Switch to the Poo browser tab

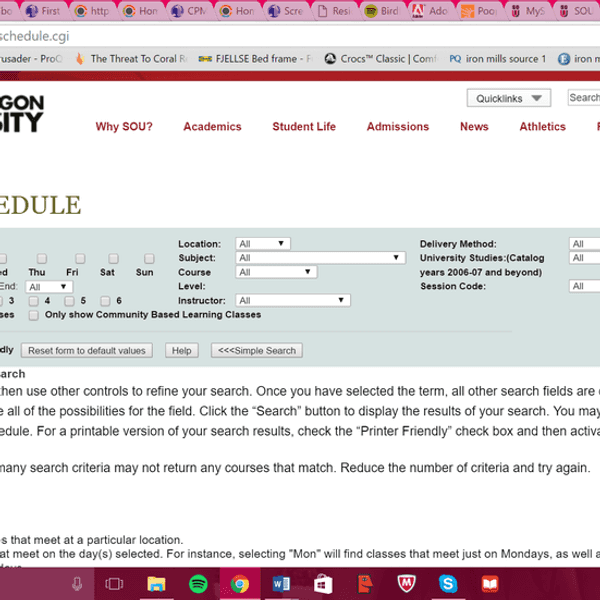[x=479, y=11]
